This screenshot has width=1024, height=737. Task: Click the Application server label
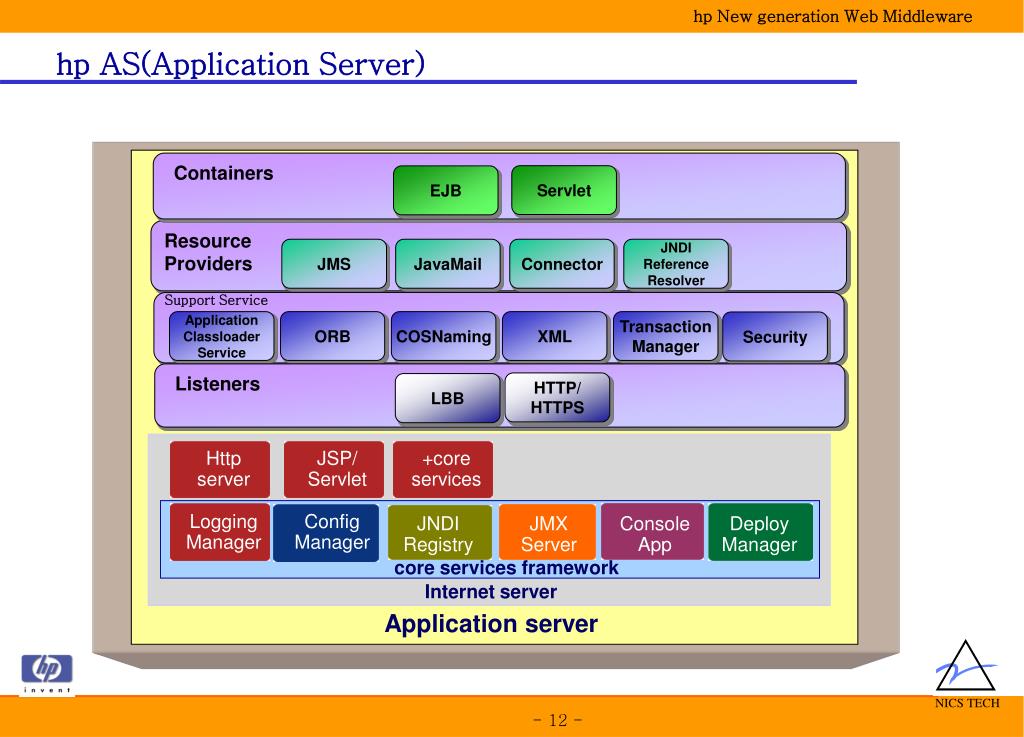coord(491,623)
